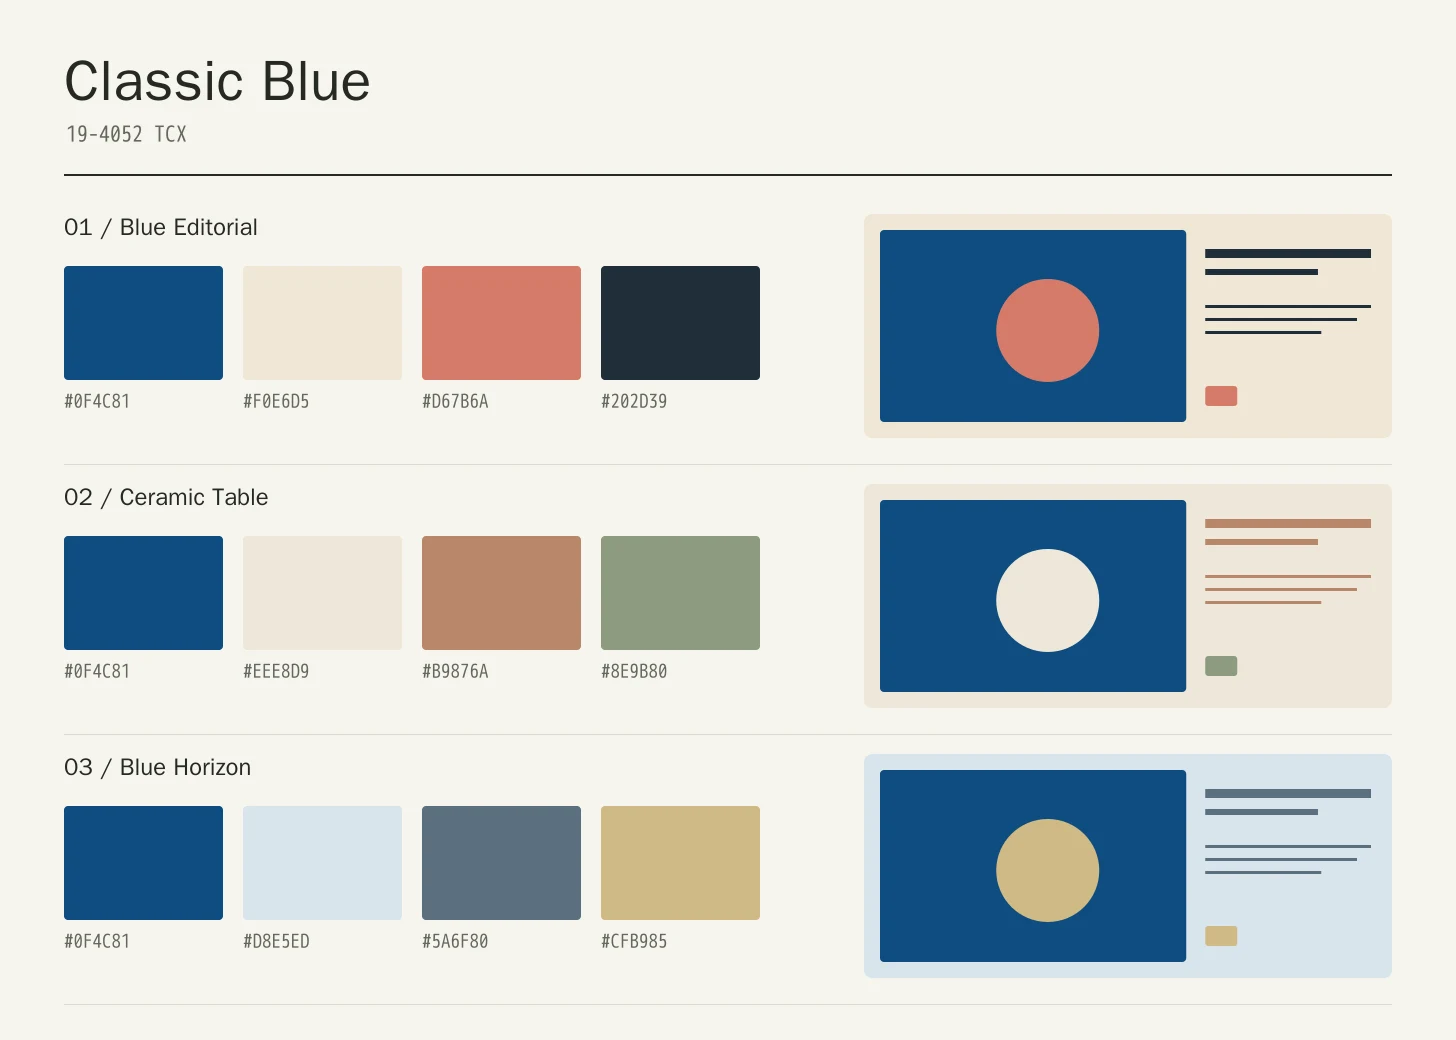Click the "#0F4C81" label under Blue Horizon
Image resolution: width=1456 pixels, height=1040 pixels.
pyautogui.click(x=97, y=941)
